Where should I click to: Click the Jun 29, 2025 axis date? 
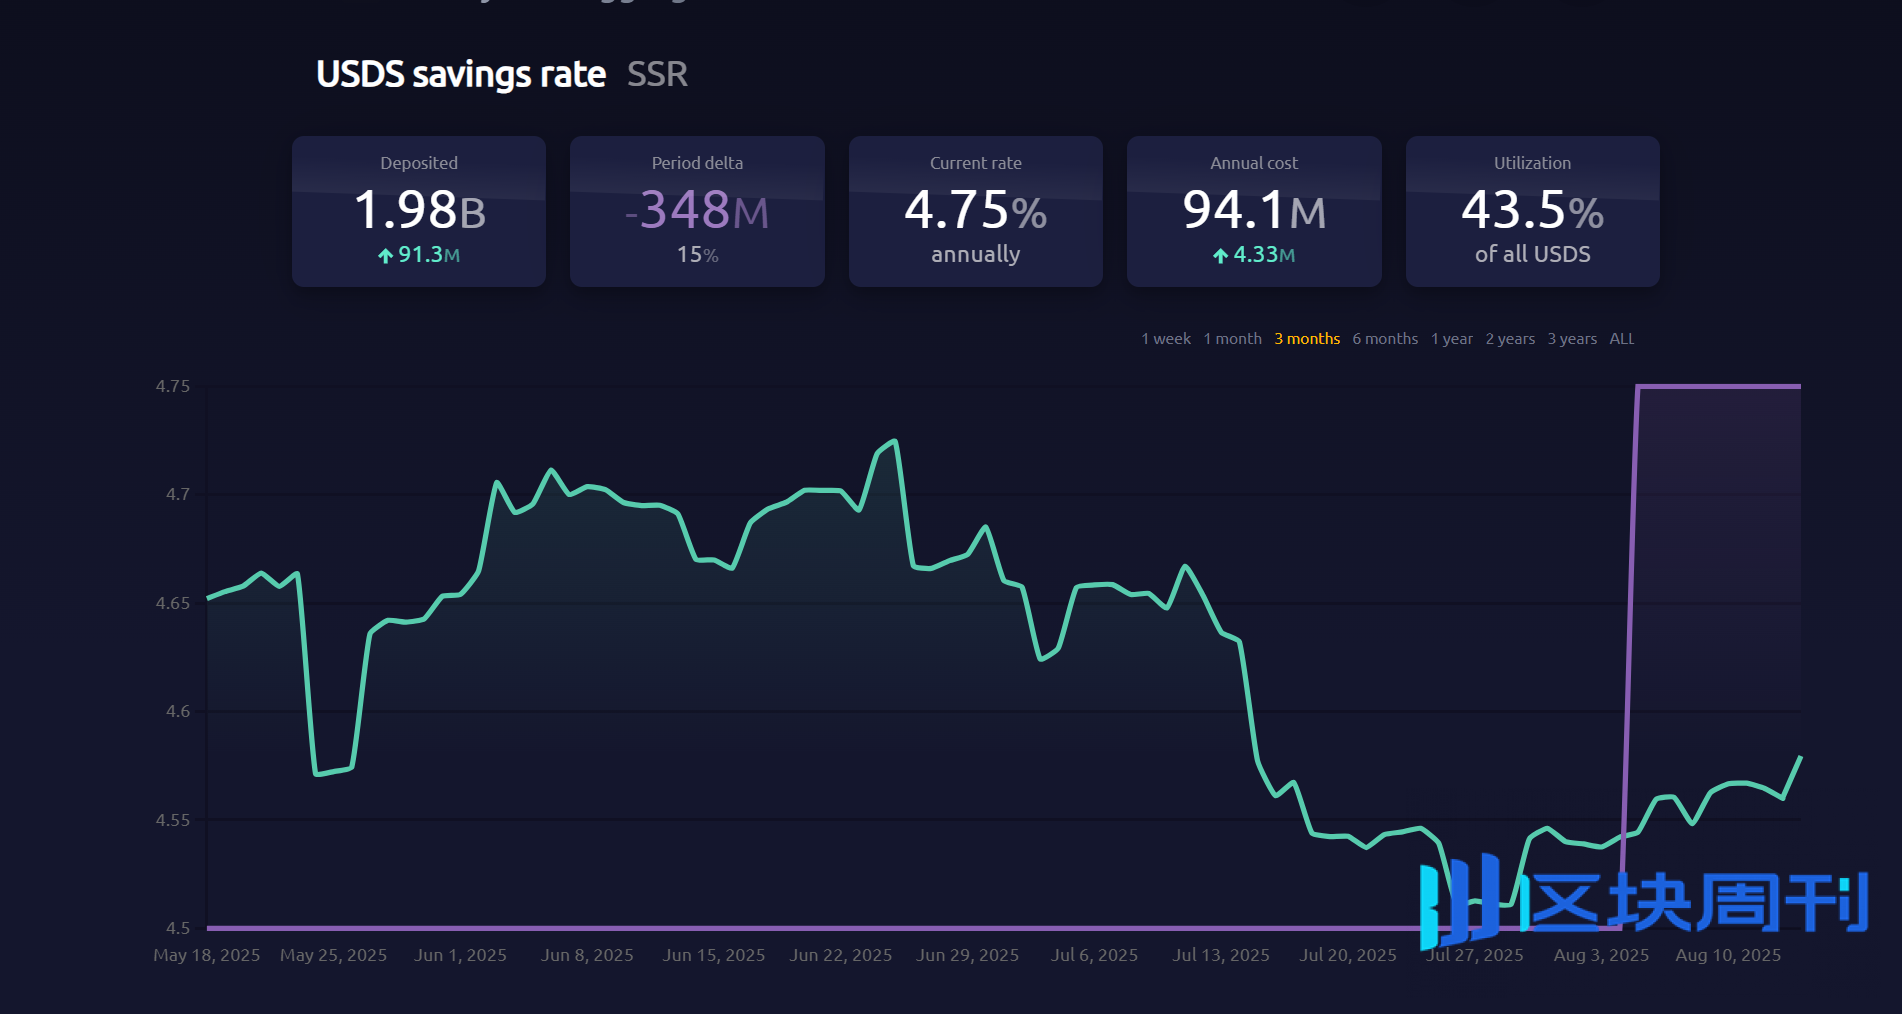pos(968,955)
